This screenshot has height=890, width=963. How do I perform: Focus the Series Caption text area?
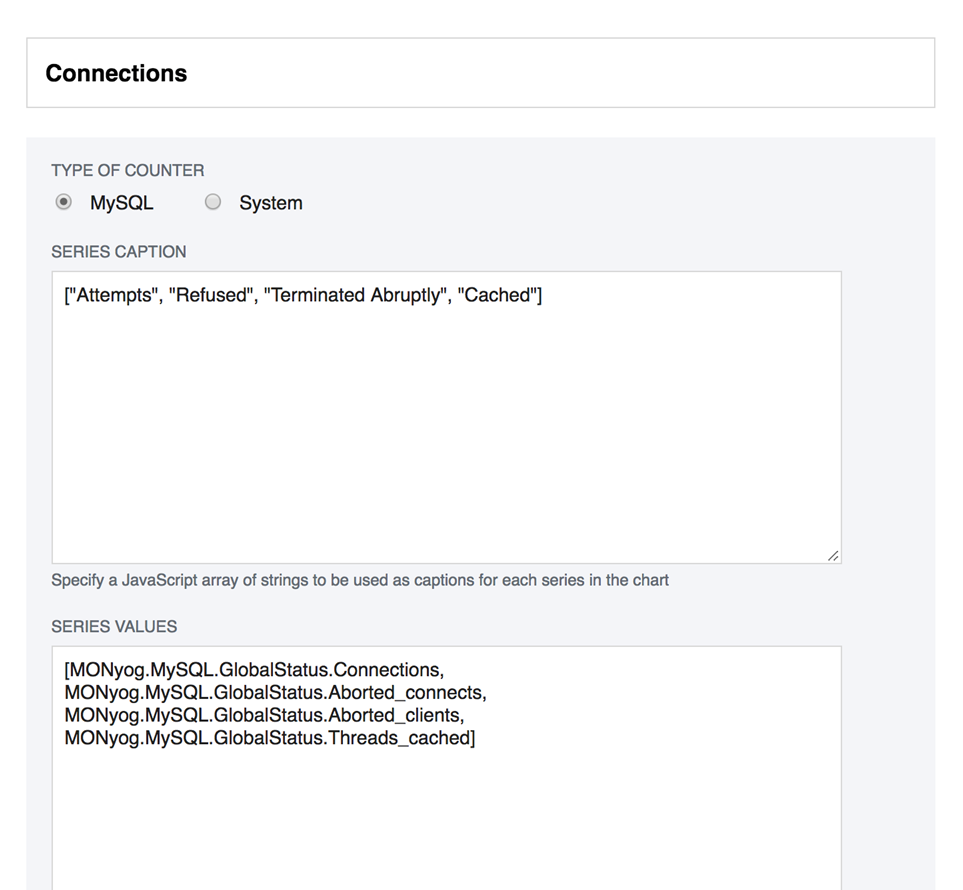pyautogui.click(x=446, y=430)
